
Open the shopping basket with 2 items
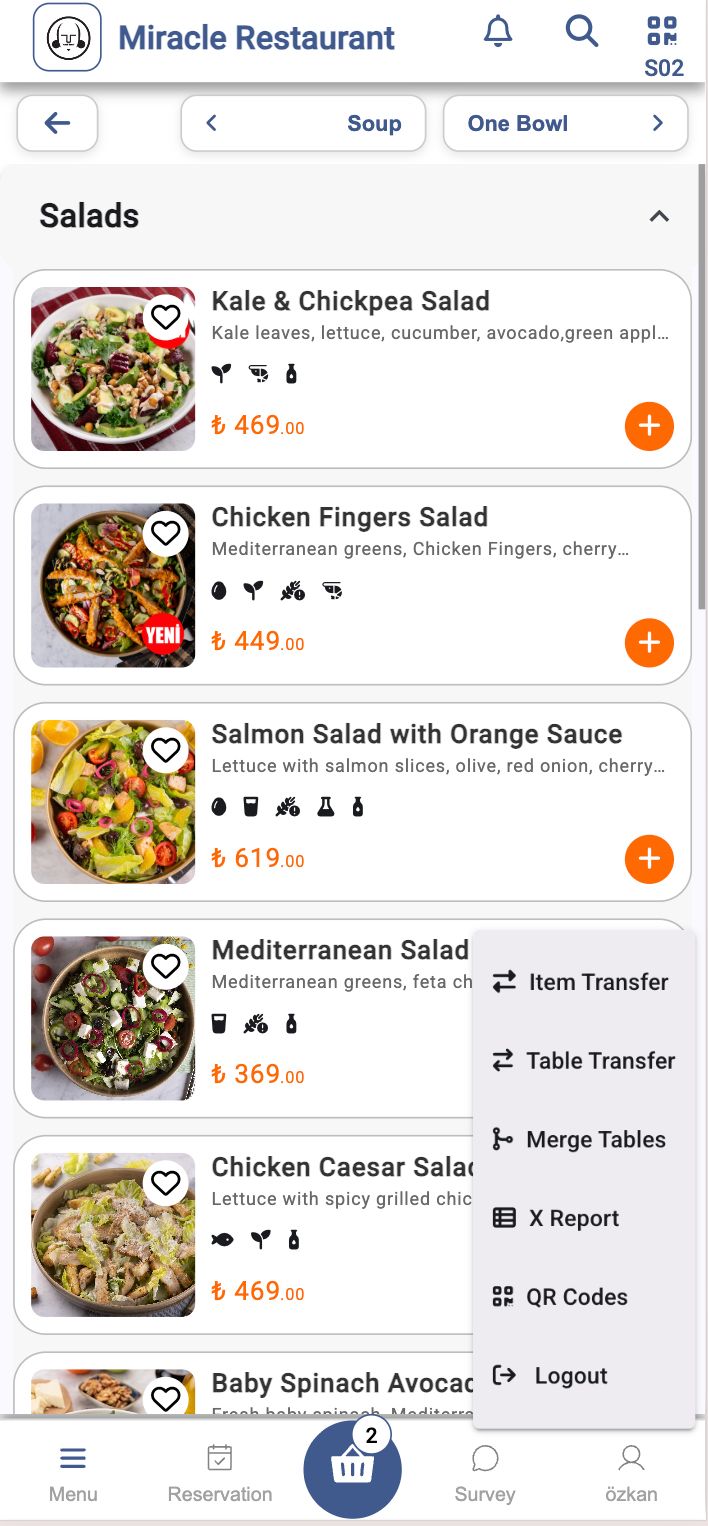352,1468
